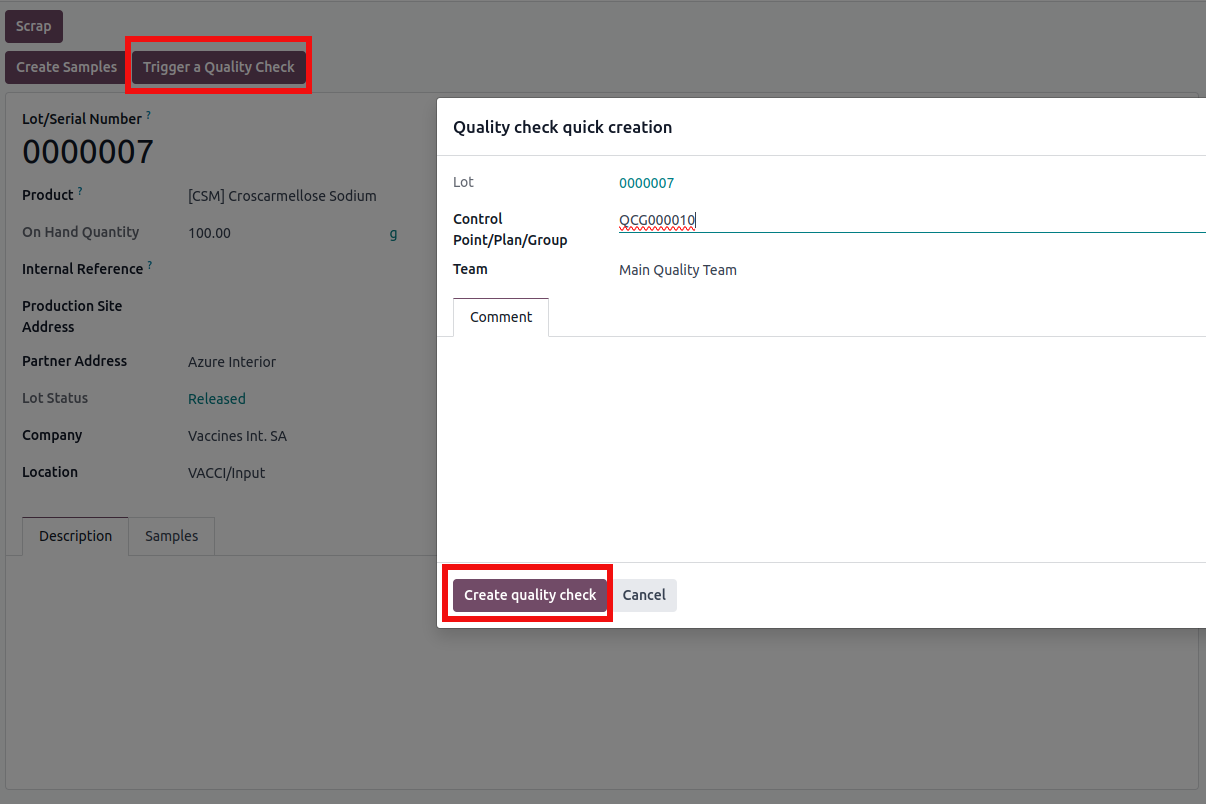Click Trigger a Quality Check button
The width and height of the screenshot is (1206, 804).
pyautogui.click(x=218, y=67)
